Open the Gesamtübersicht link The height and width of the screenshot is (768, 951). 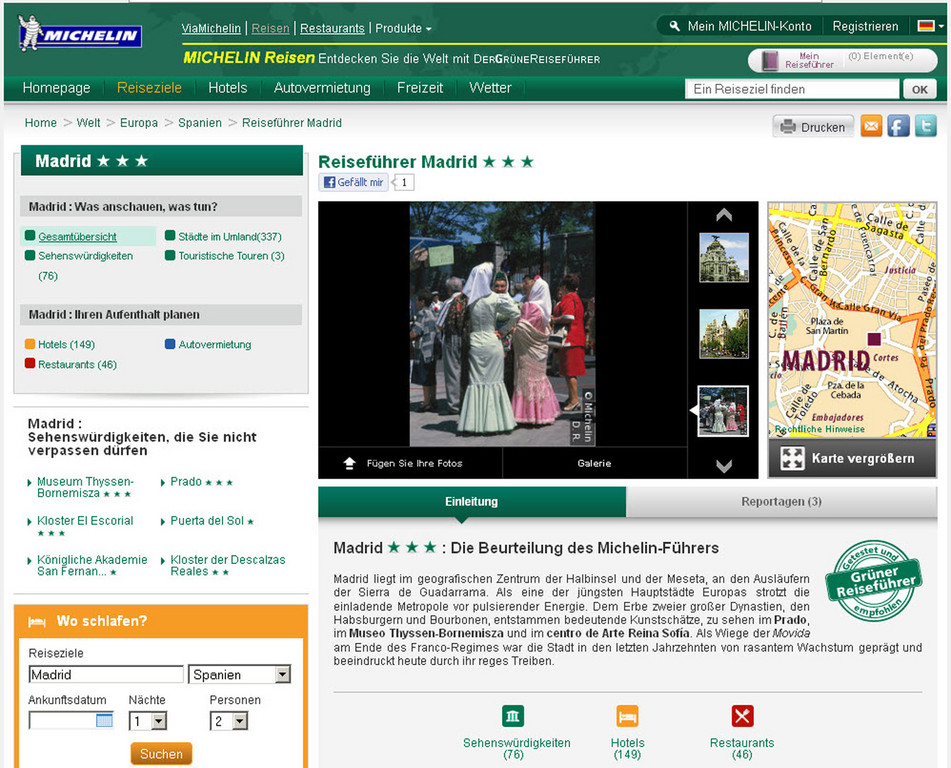tap(78, 237)
